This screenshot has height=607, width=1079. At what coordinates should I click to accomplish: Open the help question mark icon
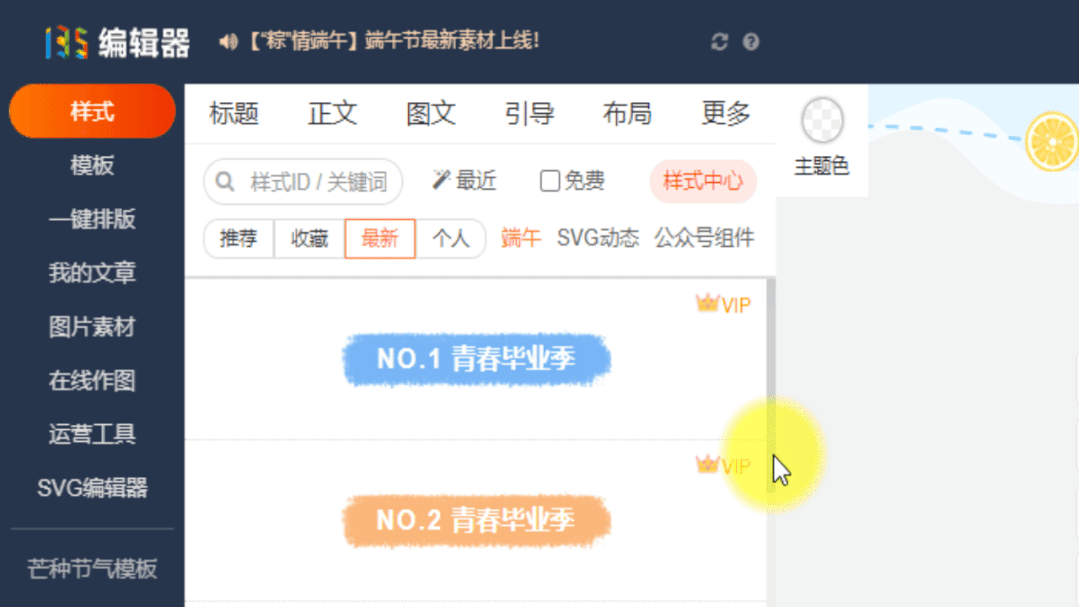tap(751, 42)
